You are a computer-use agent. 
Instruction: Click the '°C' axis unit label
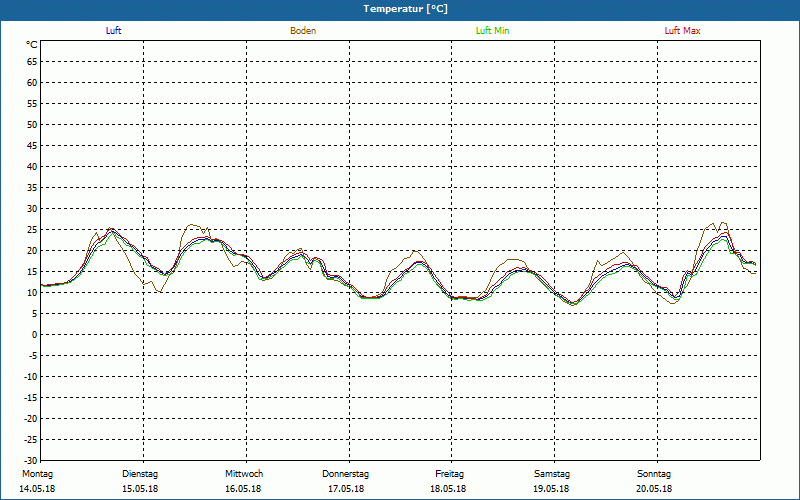(x=32, y=45)
